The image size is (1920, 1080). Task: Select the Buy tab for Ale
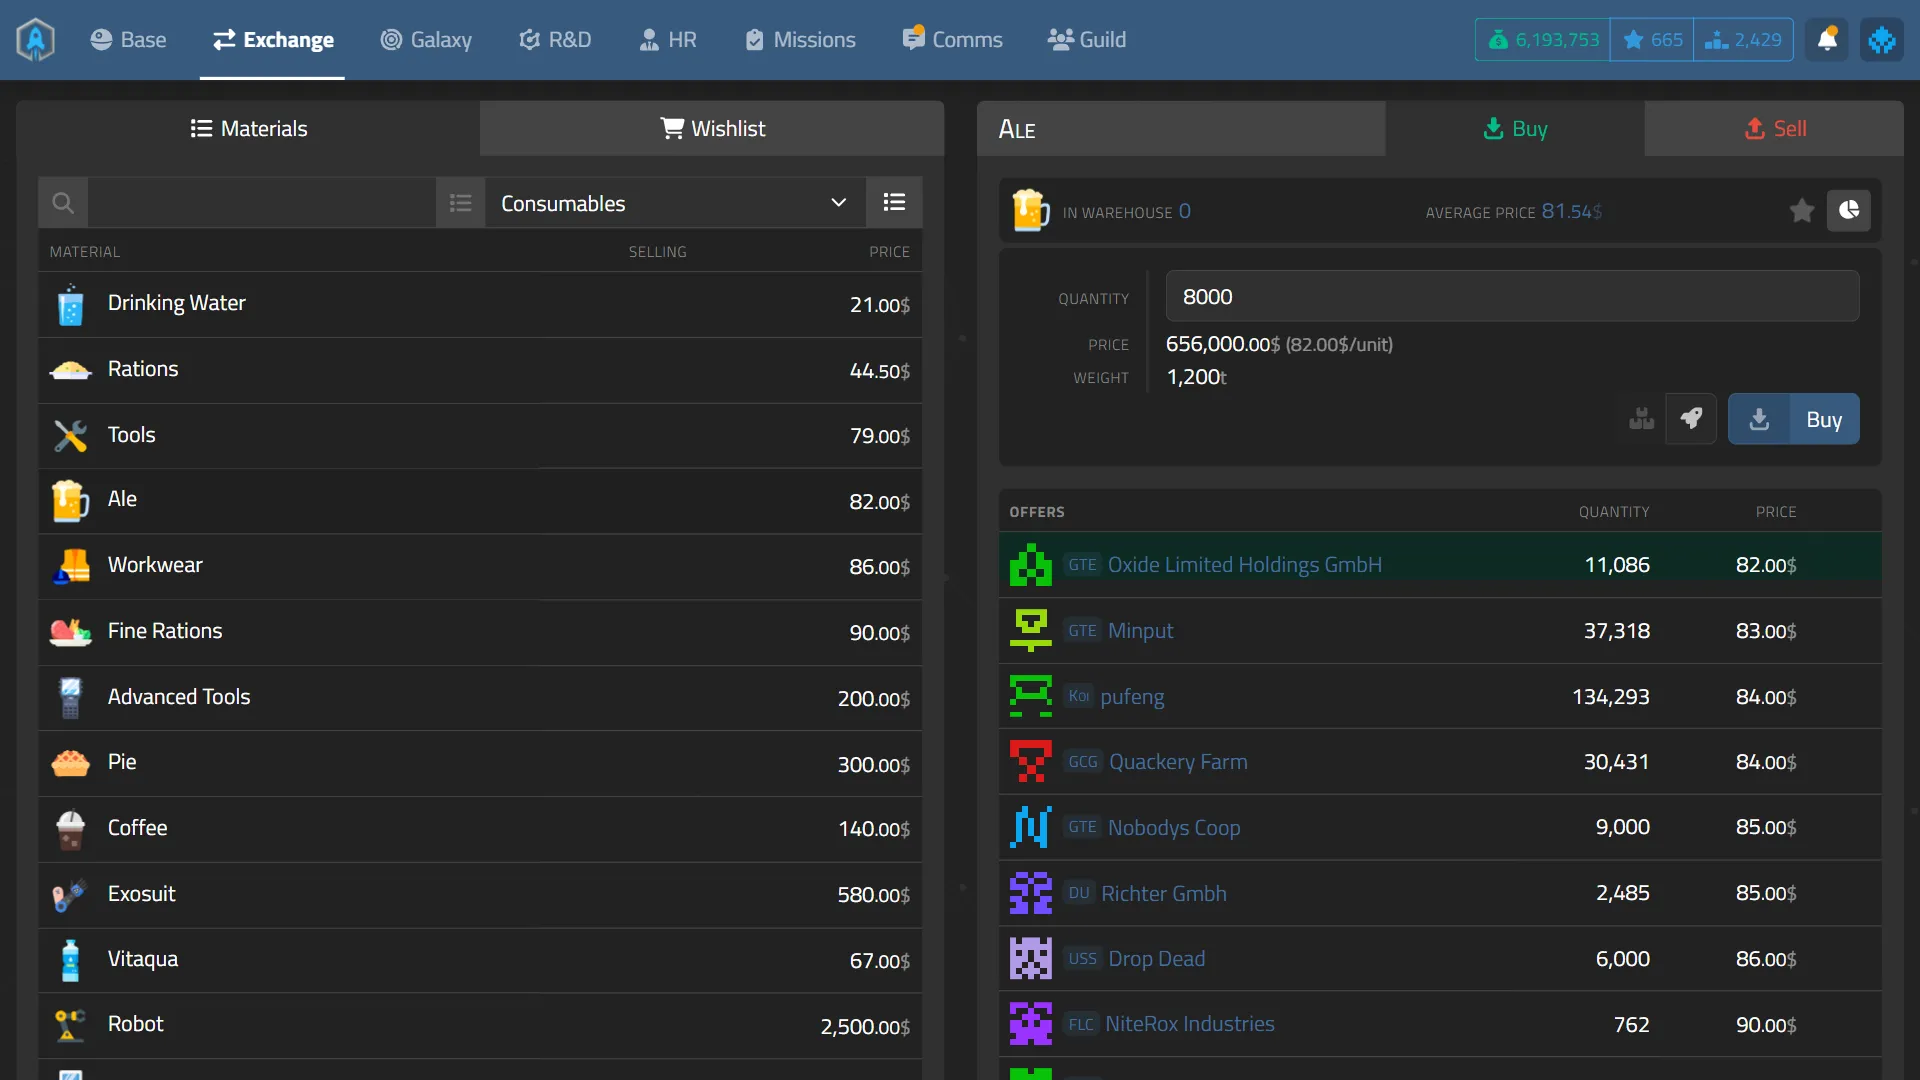1515,128
